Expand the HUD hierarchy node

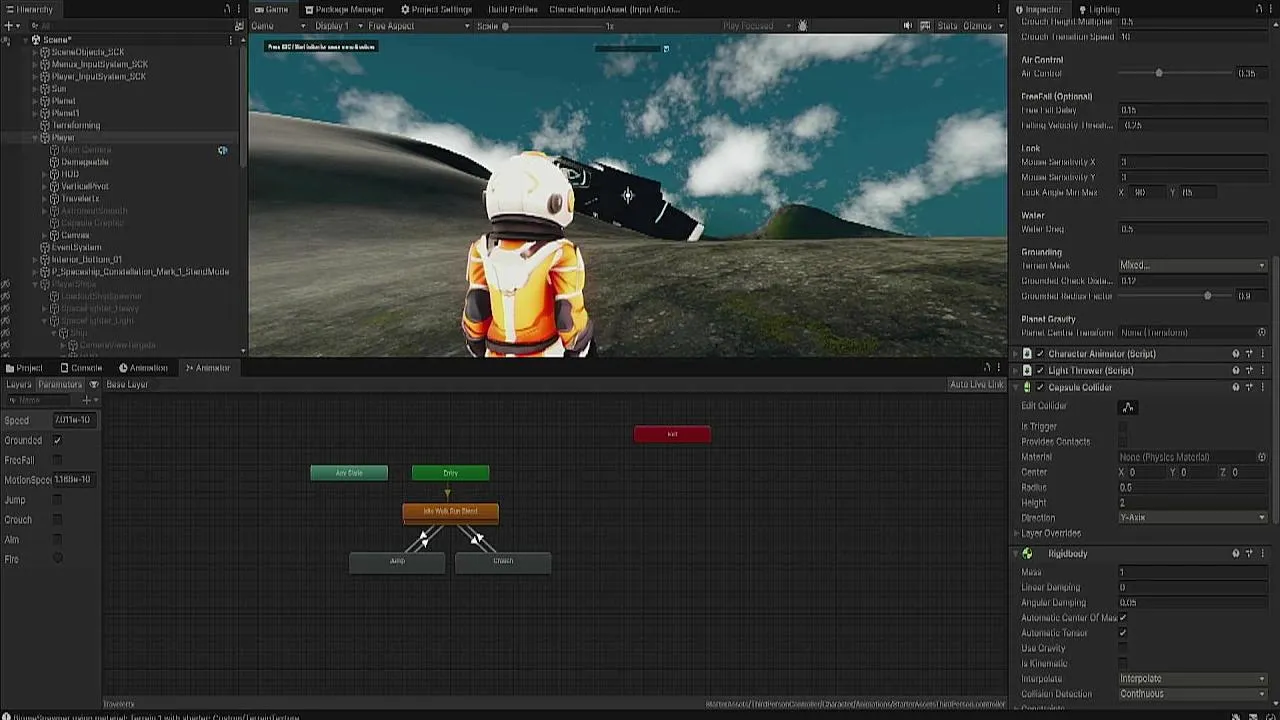tap(45, 174)
